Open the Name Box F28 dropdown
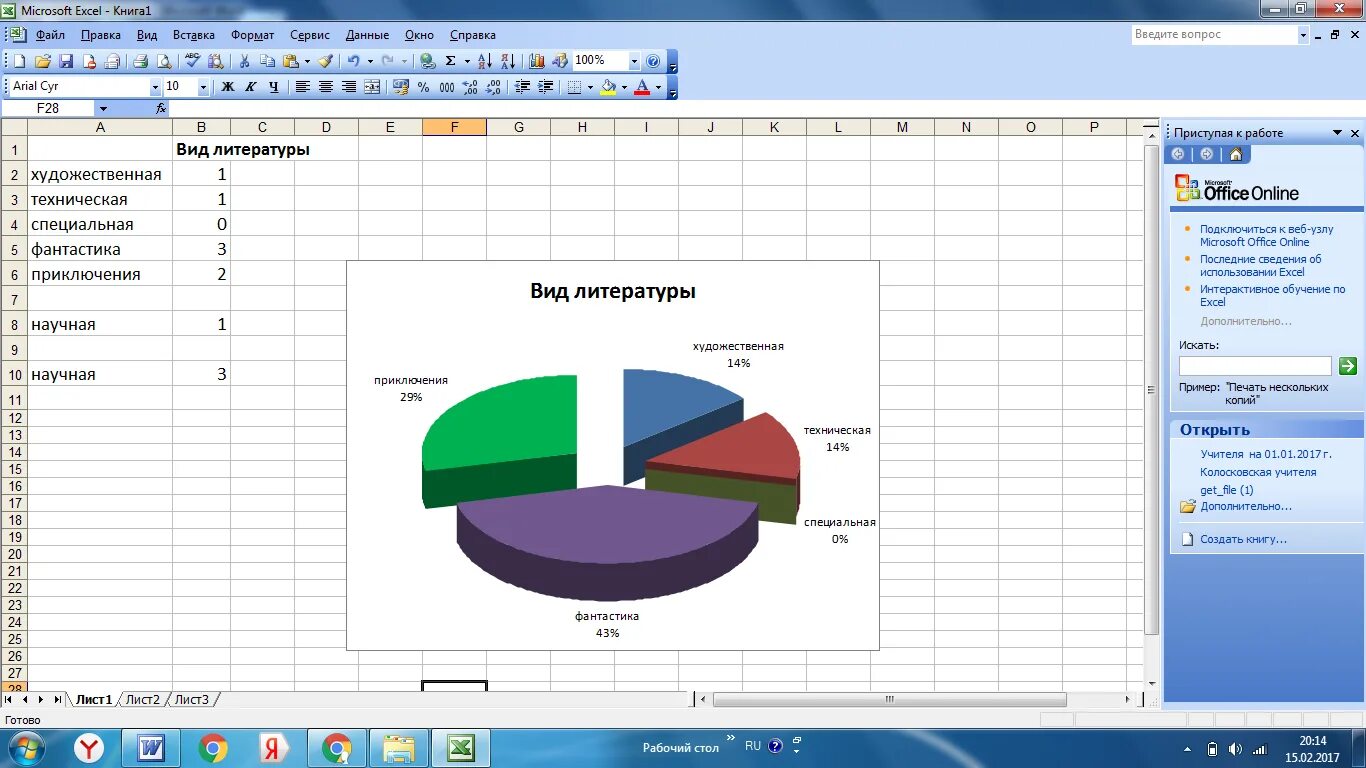Viewport: 1366px width, 768px height. point(103,108)
